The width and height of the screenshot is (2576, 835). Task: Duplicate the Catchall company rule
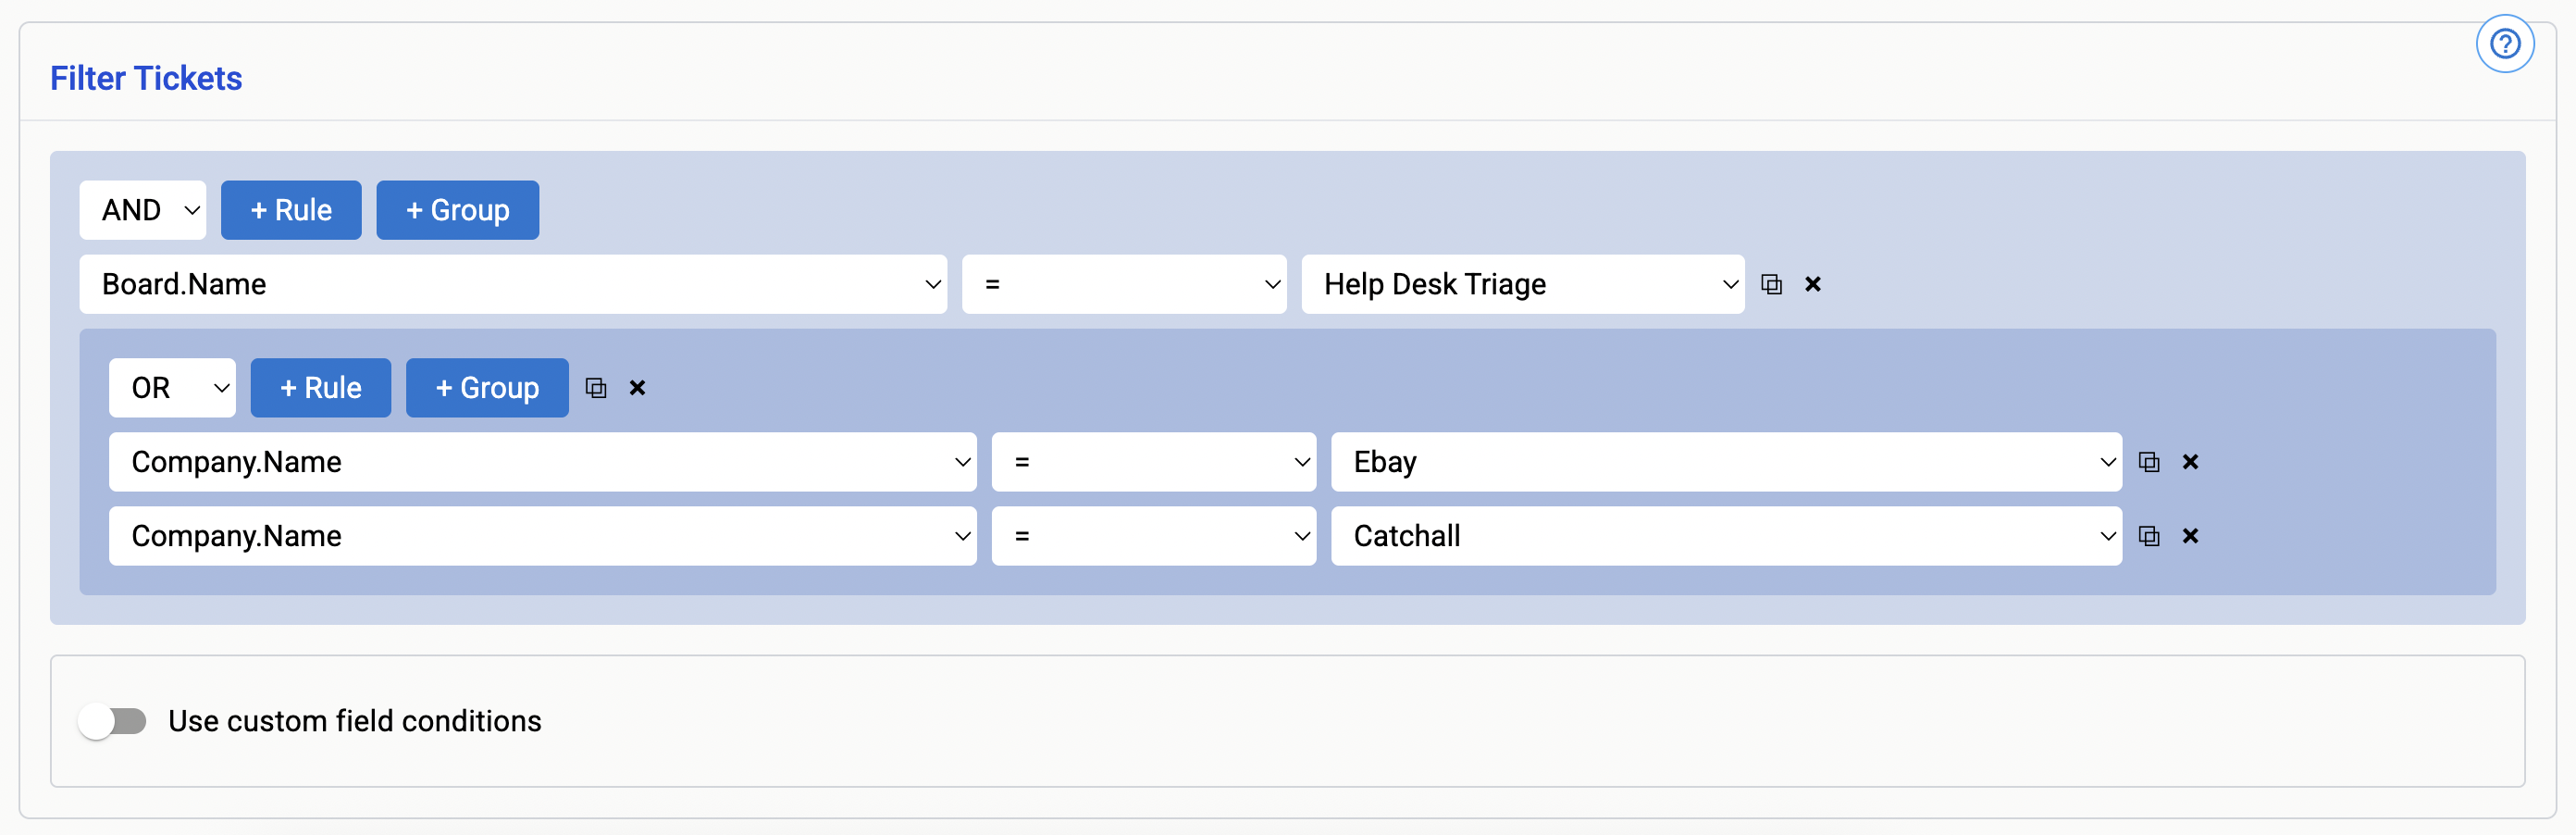2148,536
